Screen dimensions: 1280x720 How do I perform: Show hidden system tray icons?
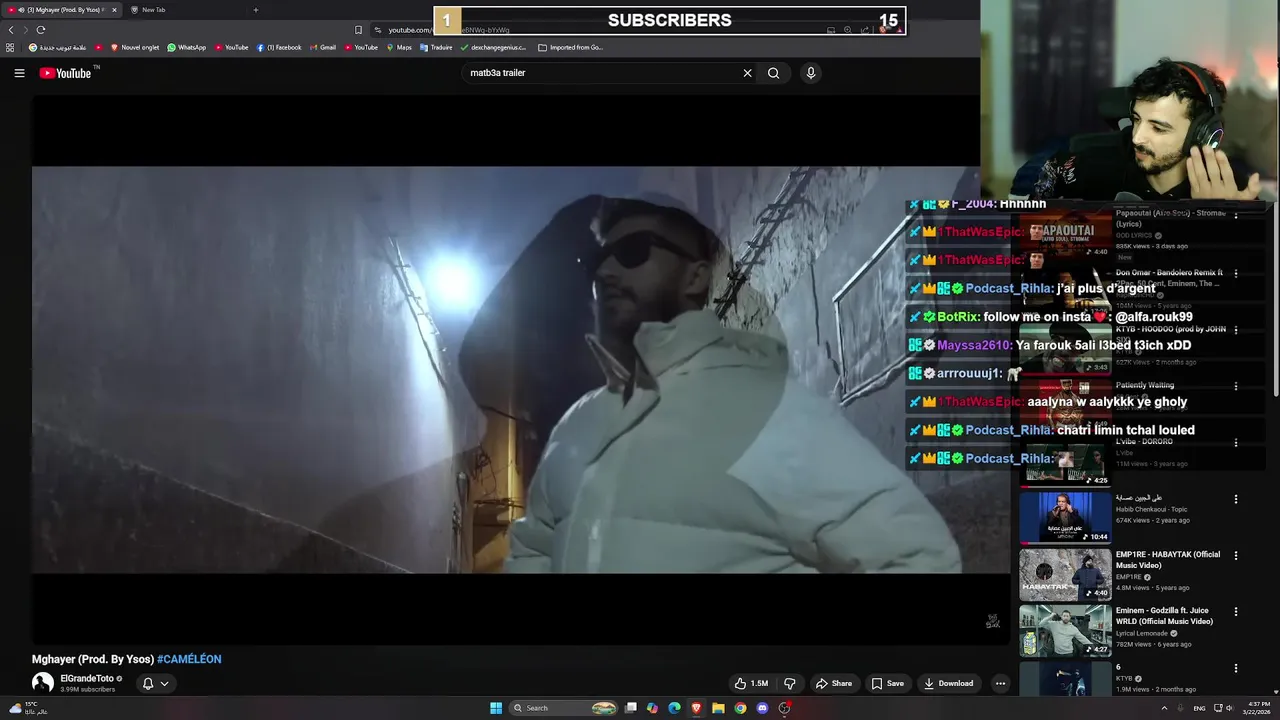click(x=1164, y=708)
